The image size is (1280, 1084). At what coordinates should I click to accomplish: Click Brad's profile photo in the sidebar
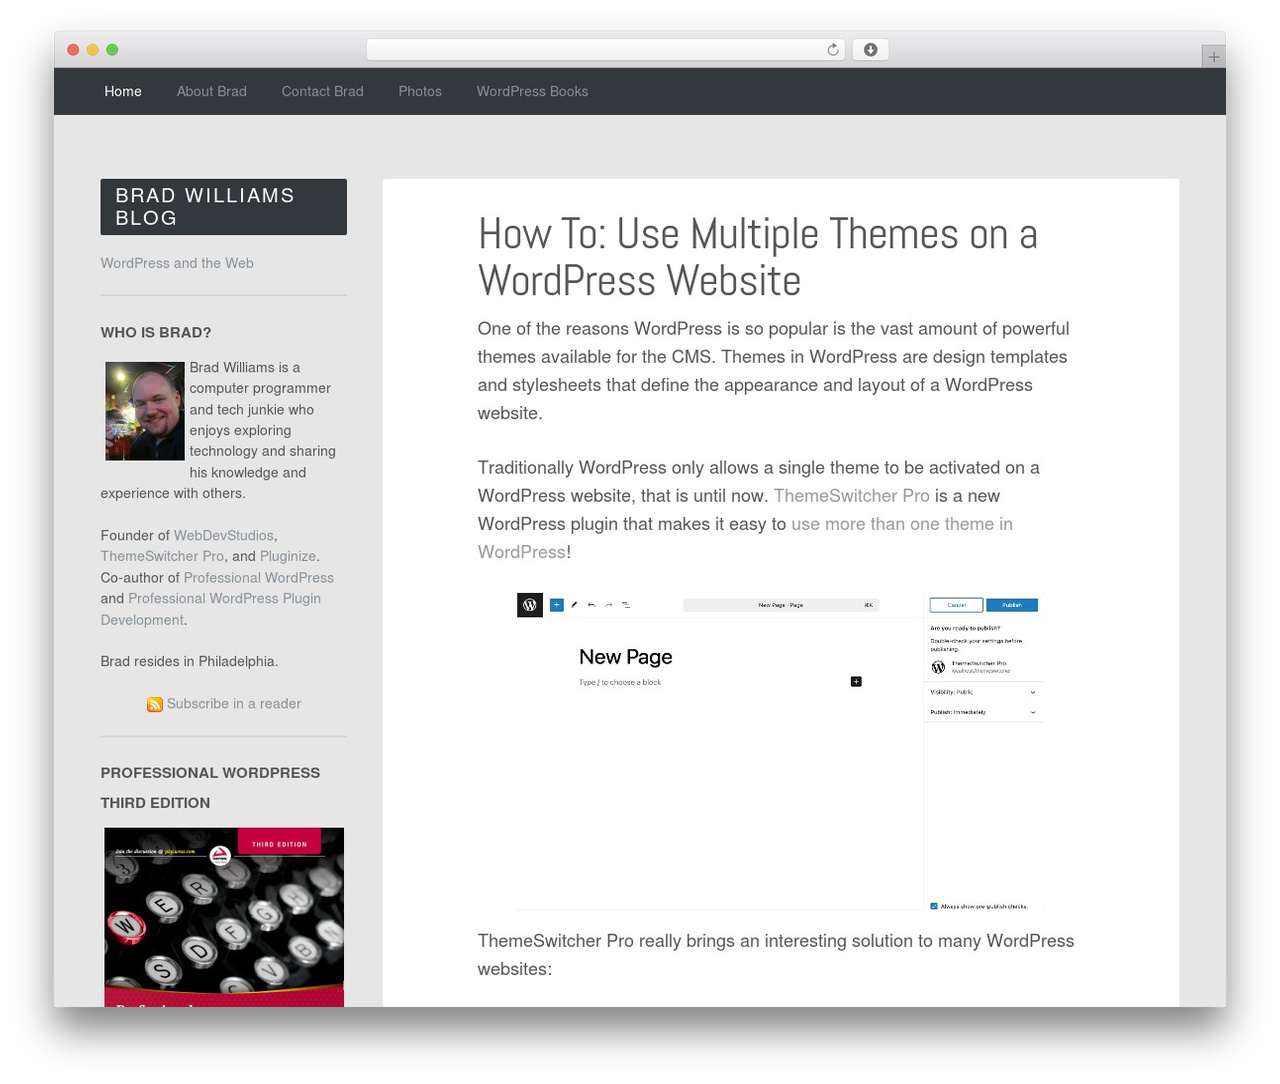[x=145, y=411]
